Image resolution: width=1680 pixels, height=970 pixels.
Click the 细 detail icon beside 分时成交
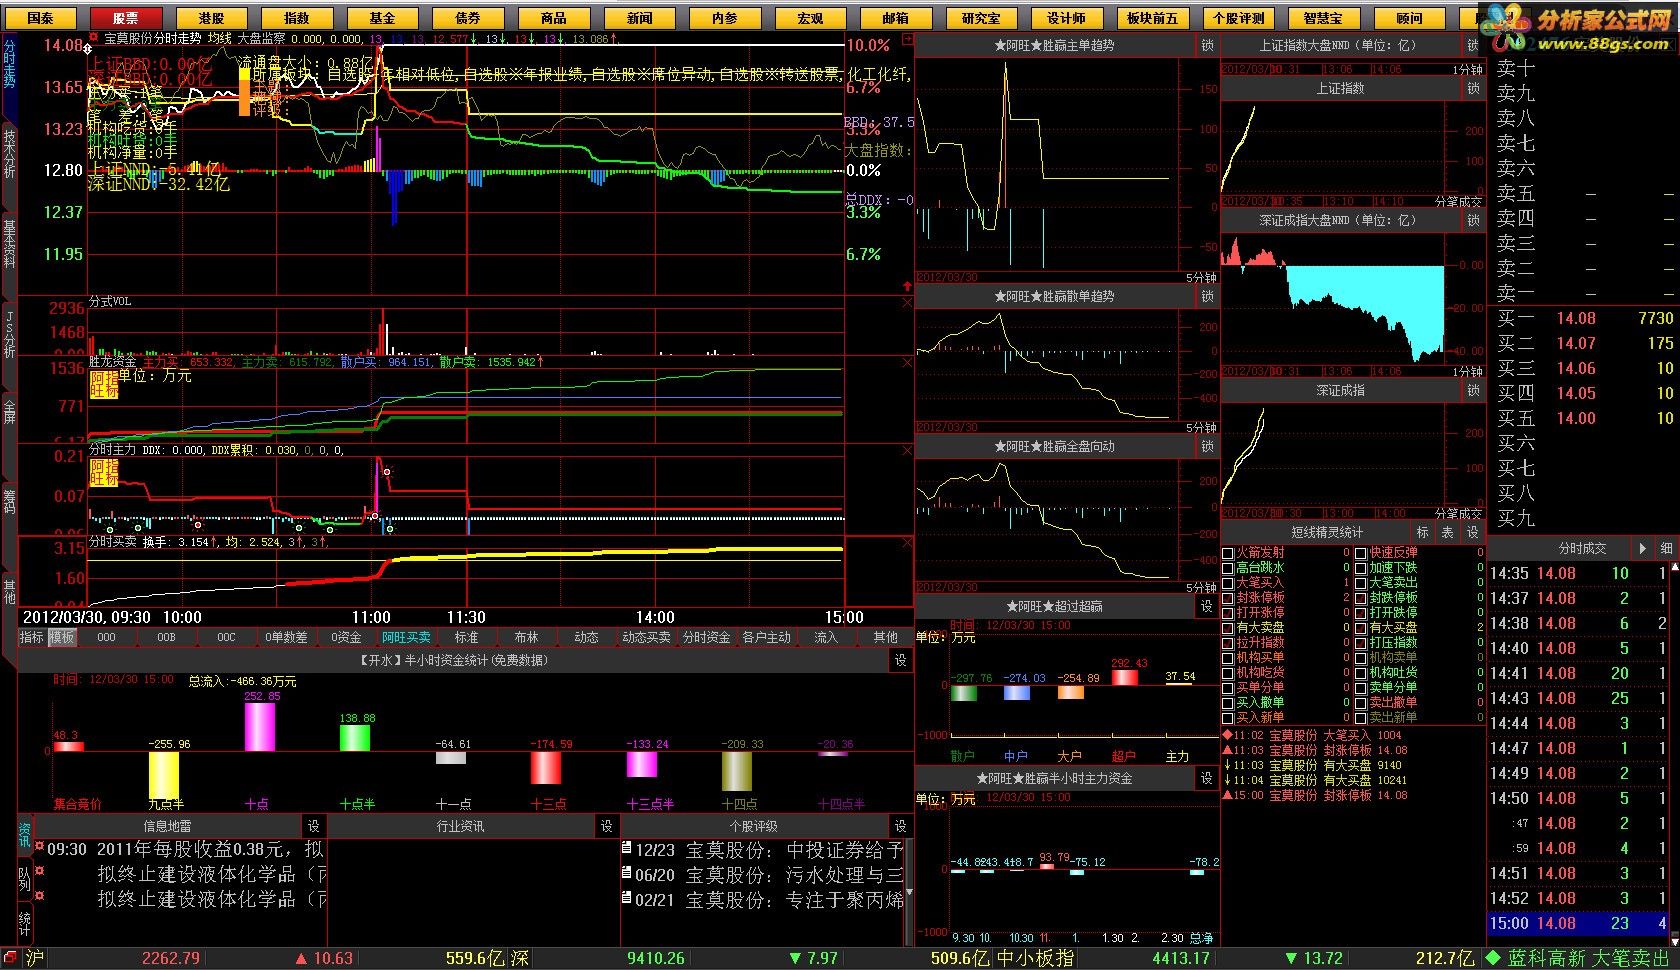coord(1666,548)
